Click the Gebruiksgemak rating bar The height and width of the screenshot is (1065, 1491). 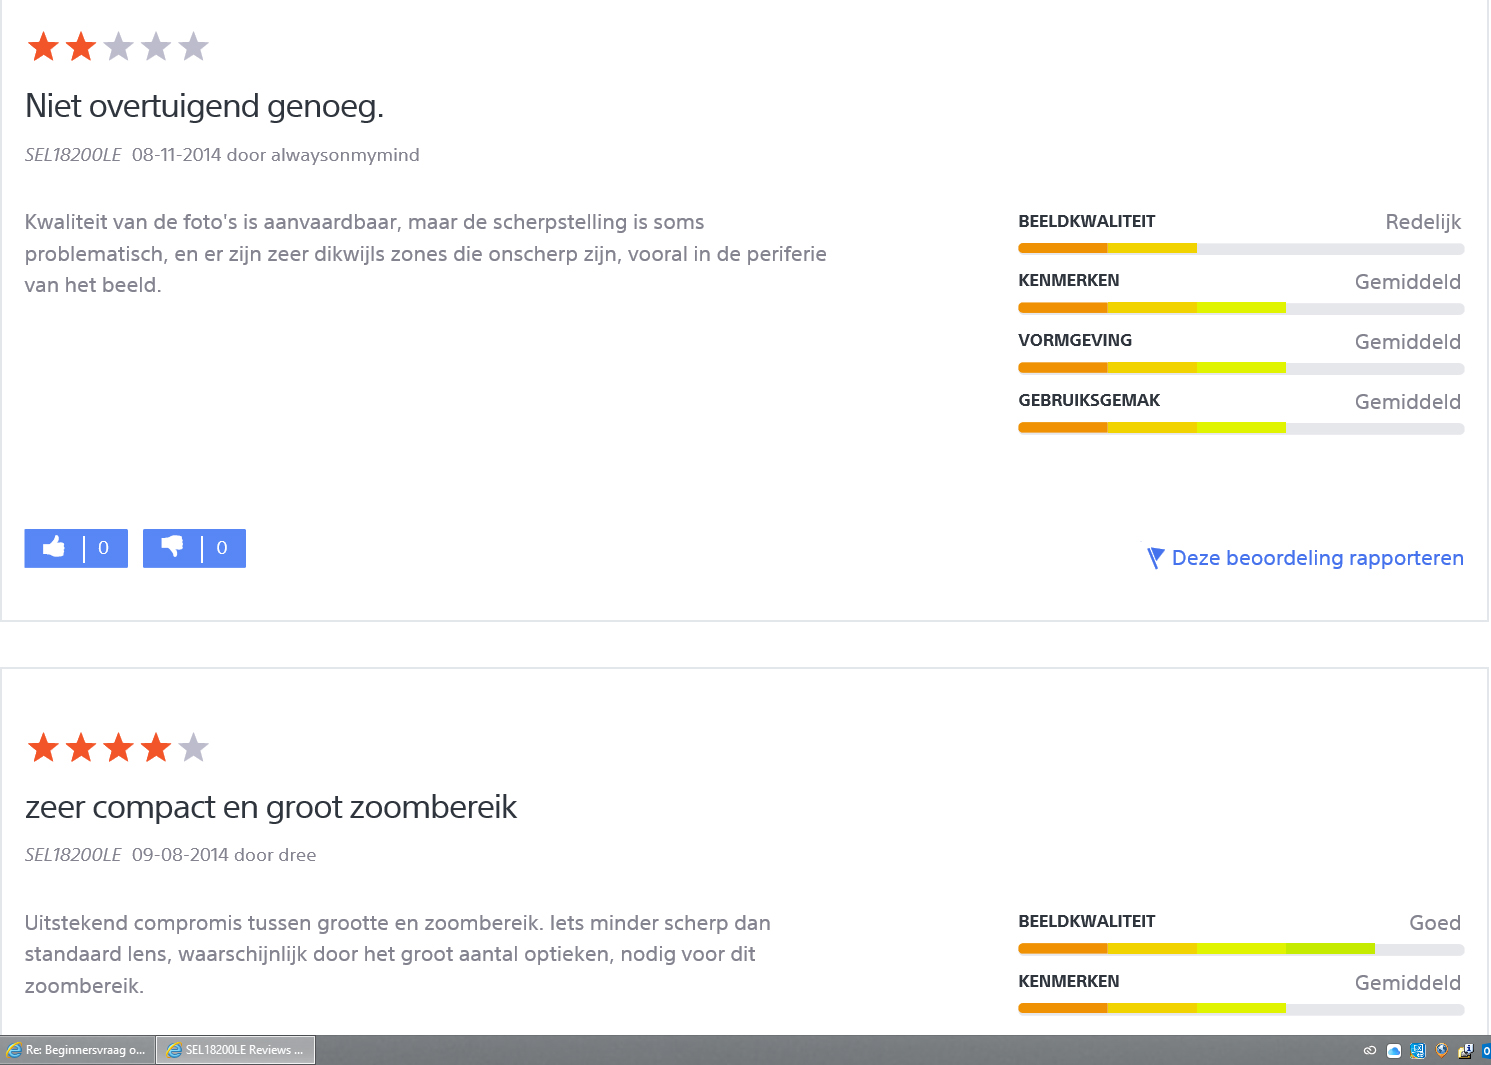tap(1241, 428)
